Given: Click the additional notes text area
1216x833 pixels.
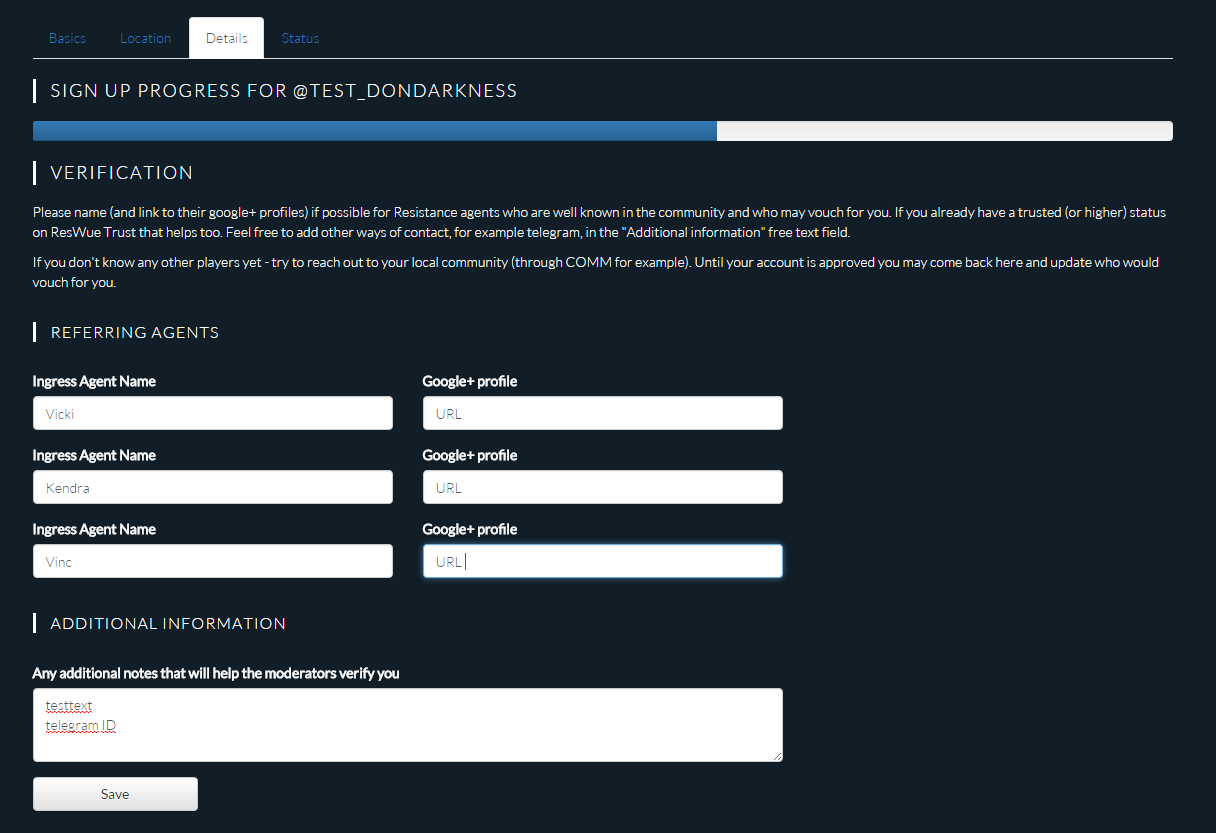Looking at the screenshot, I should pyautogui.click(x=408, y=725).
